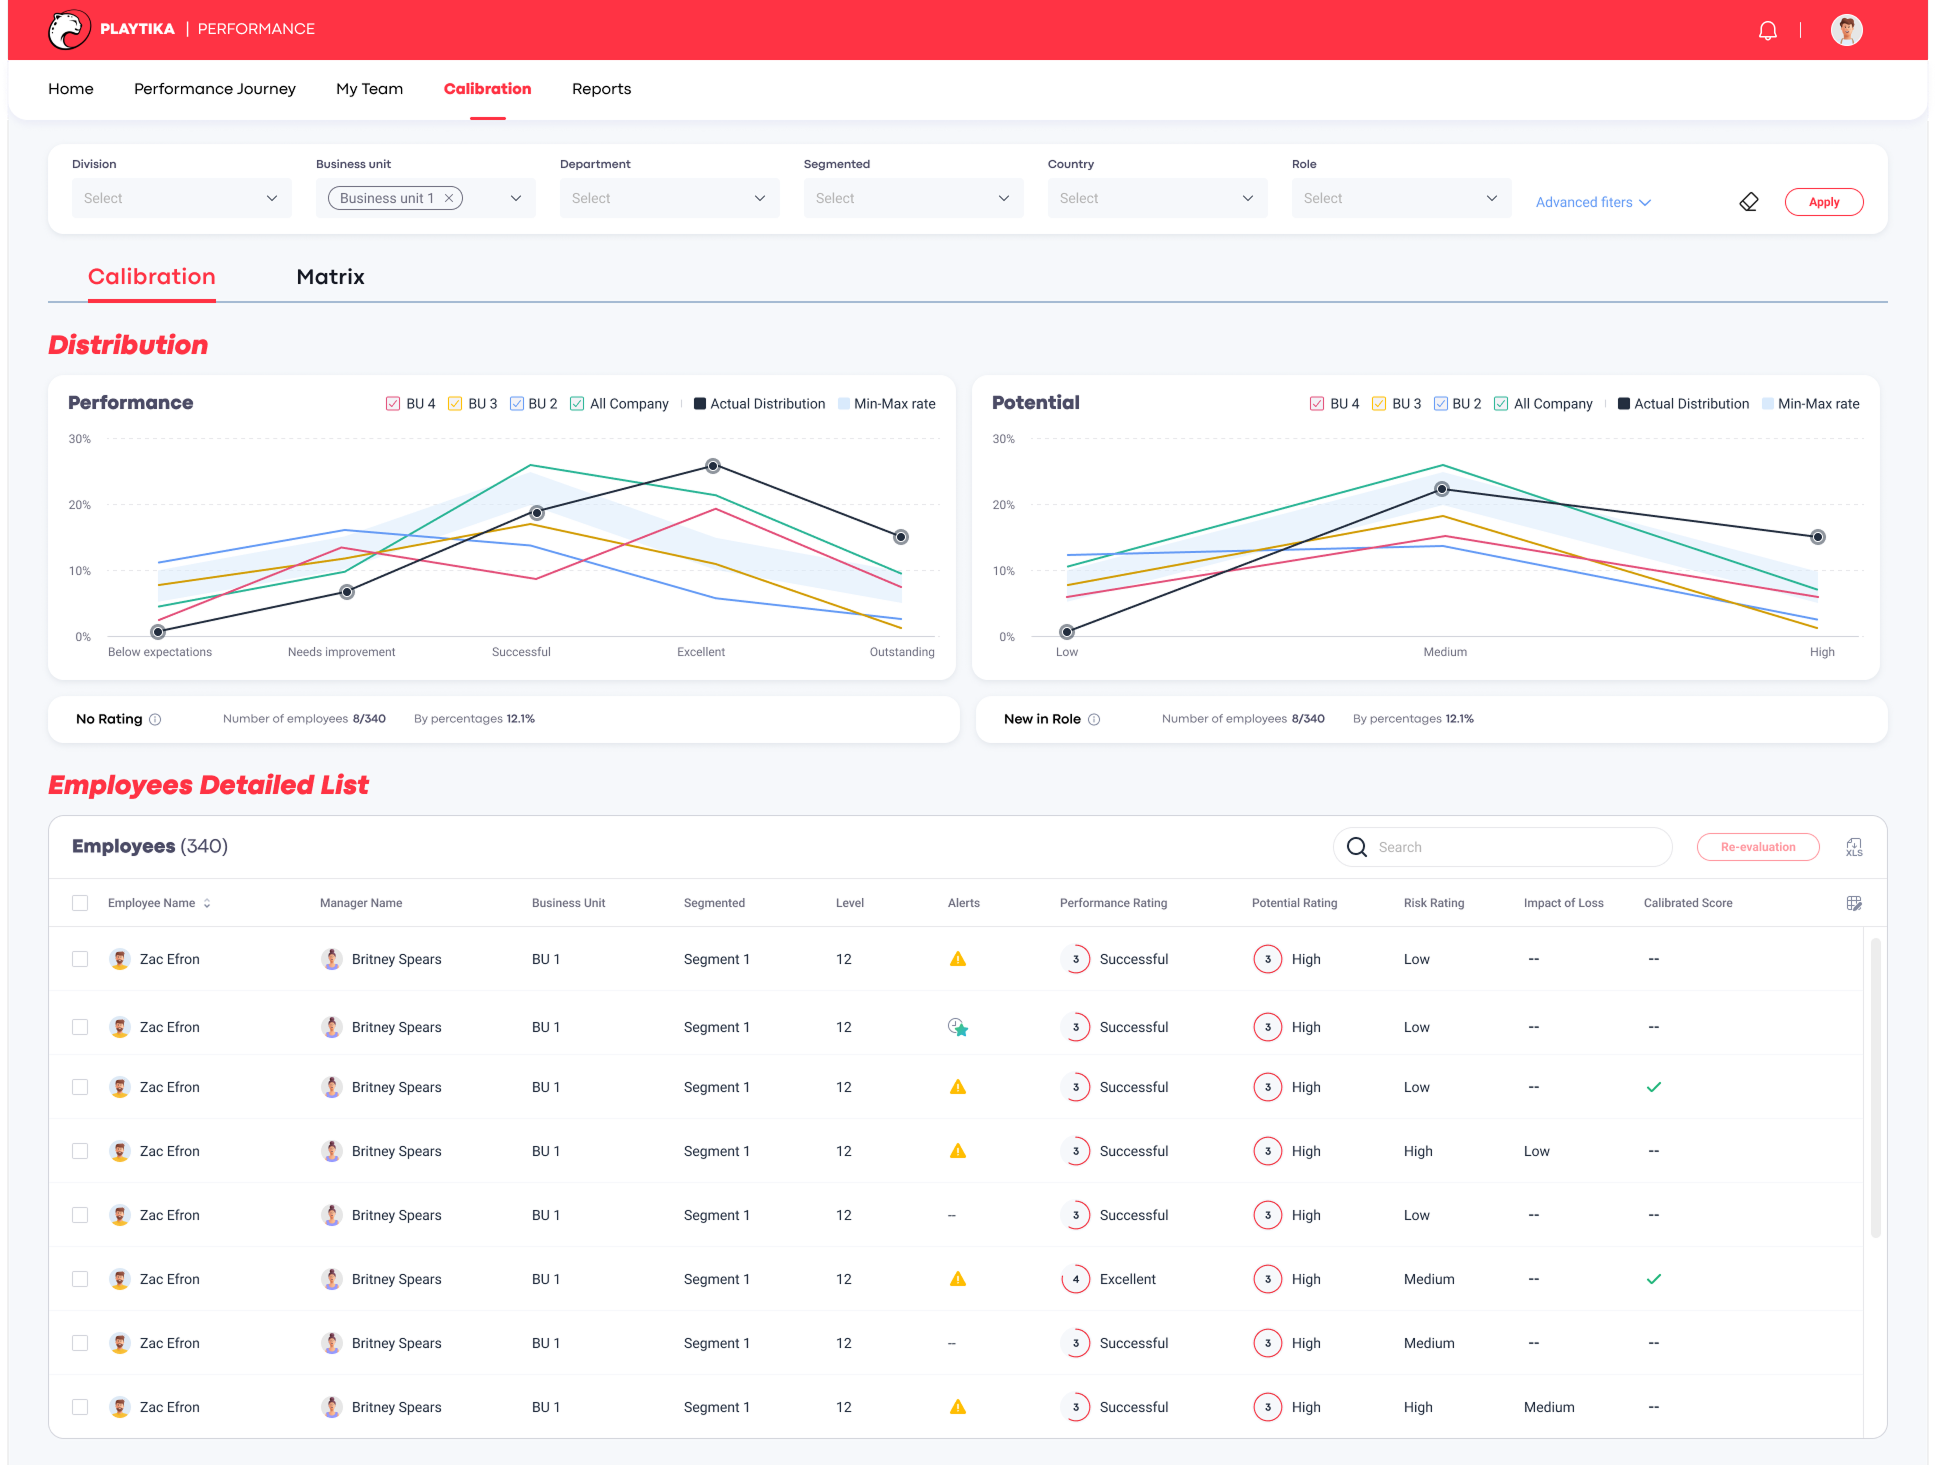Screen dimensions: 1936x1465
Task: Click the notification bell icon
Action: tap(1767, 30)
